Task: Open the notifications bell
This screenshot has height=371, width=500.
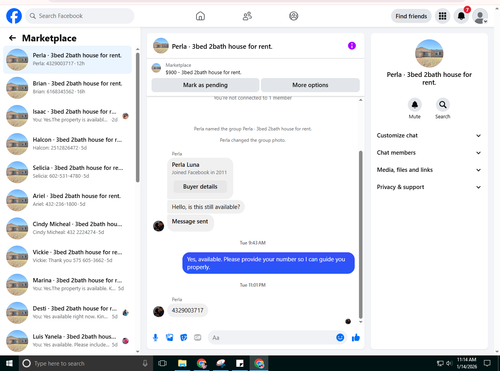Action: point(461,16)
